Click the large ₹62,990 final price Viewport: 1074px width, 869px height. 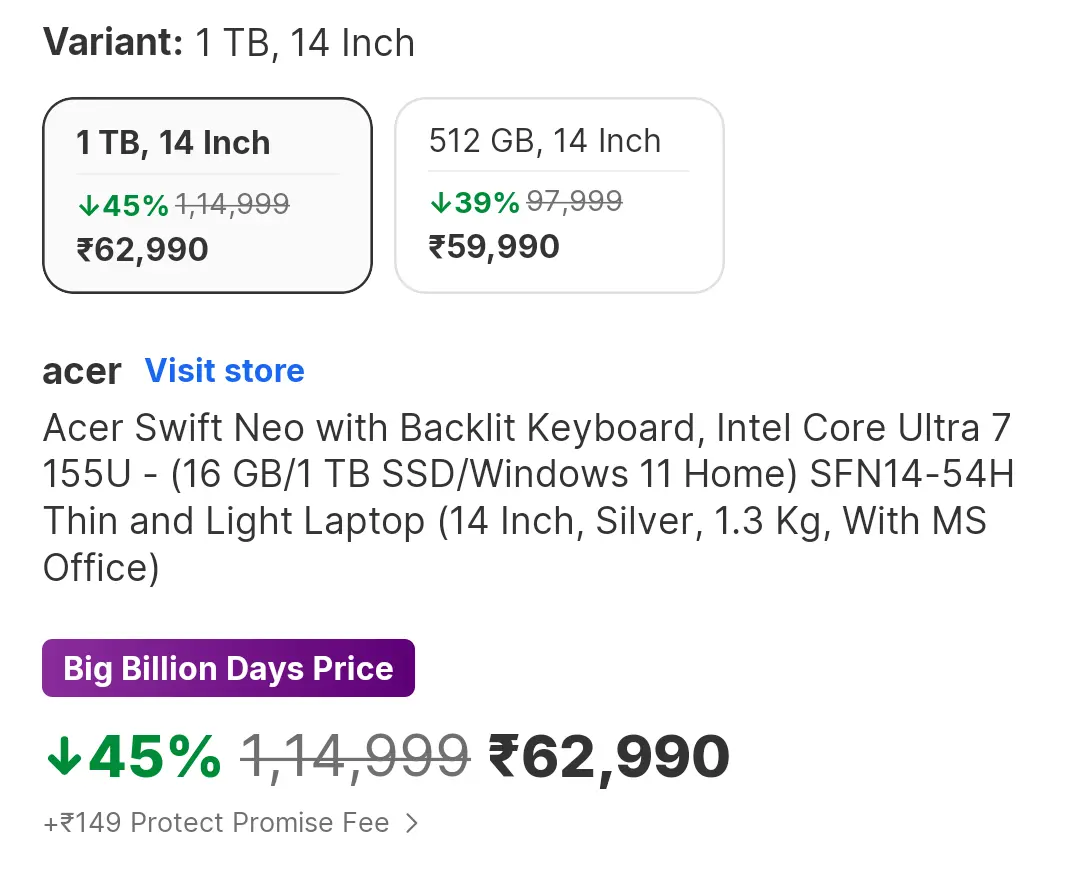[x=609, y=757]
